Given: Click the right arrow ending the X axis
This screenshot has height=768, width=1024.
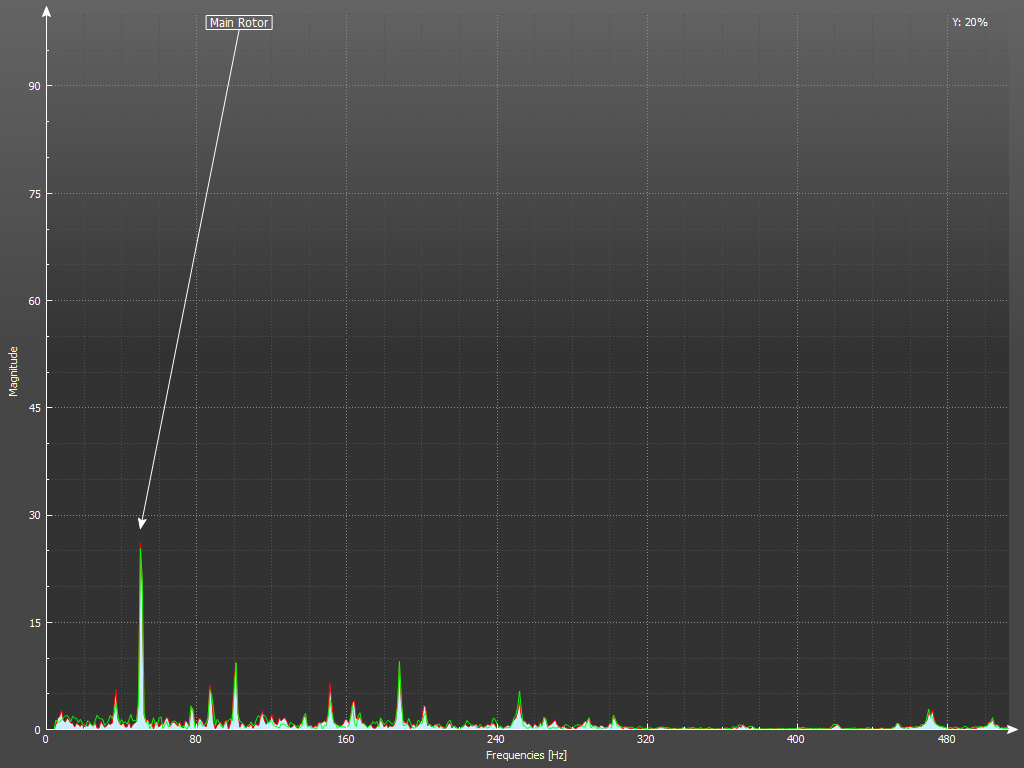Looking at the screenshot, I should click(1012, 729).
